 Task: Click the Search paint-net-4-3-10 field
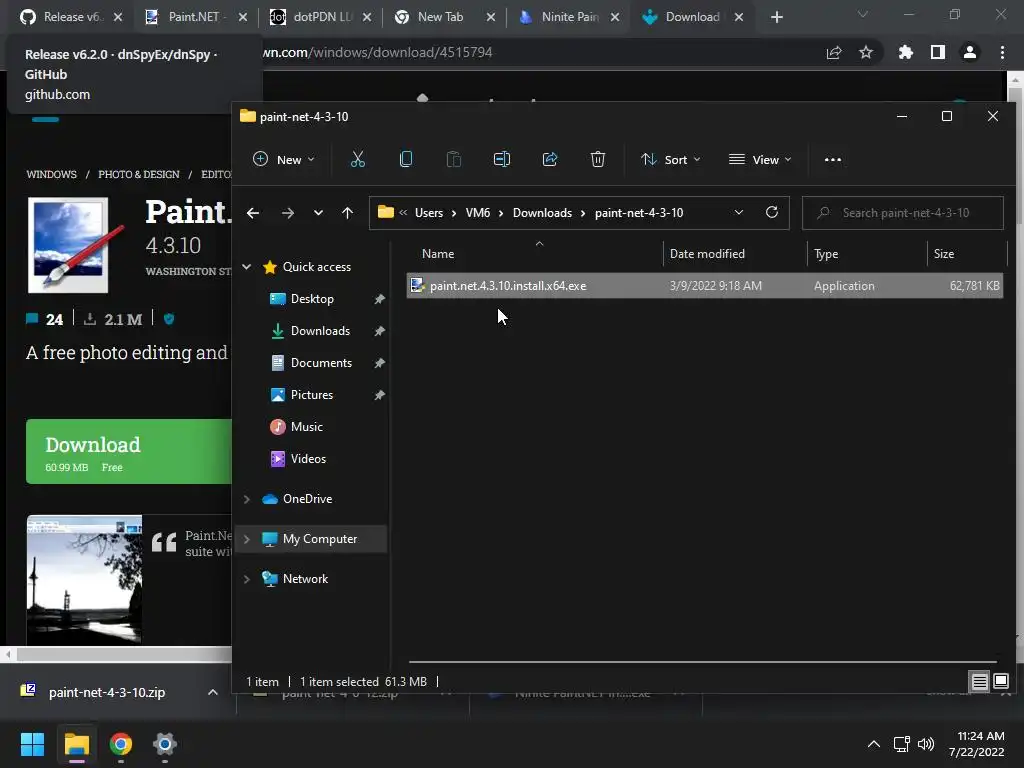903,213
